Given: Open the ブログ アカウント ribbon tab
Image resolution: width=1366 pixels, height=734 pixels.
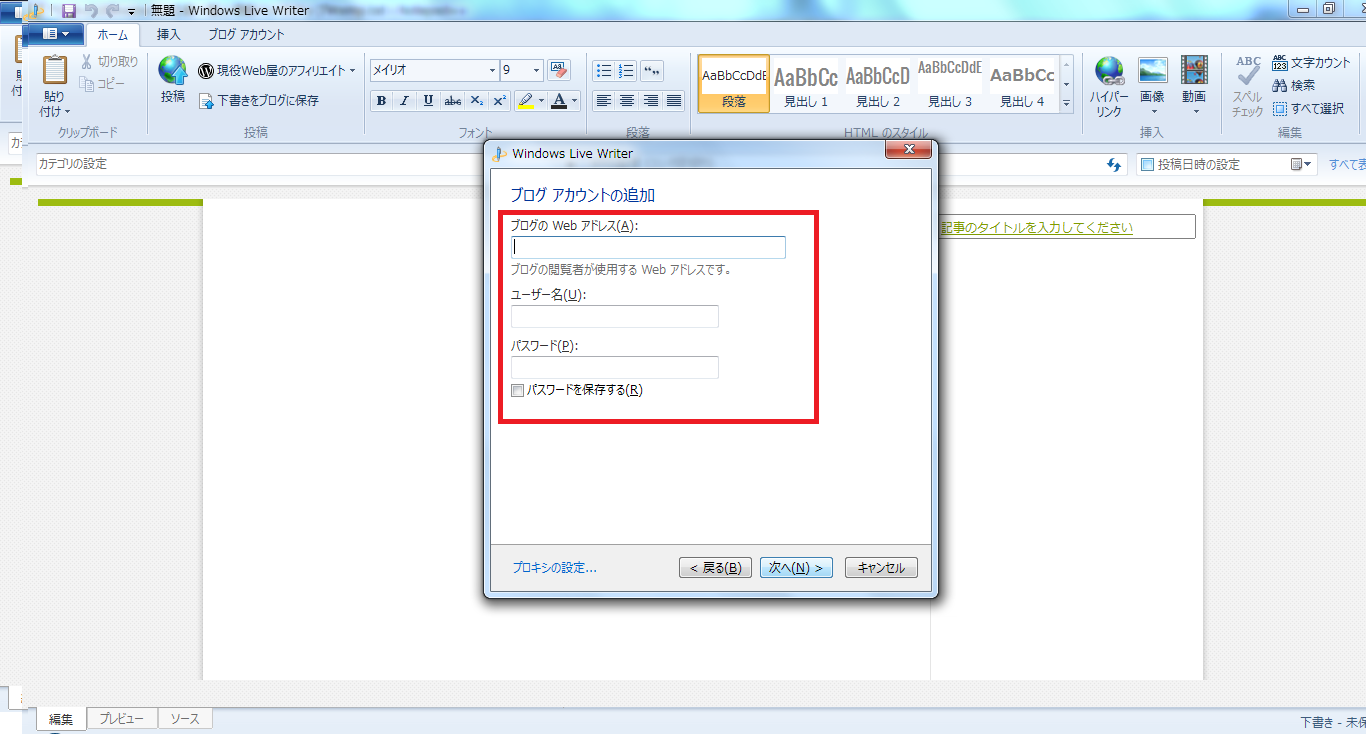Looking at the screenshot, I should [x=246, y=34].
